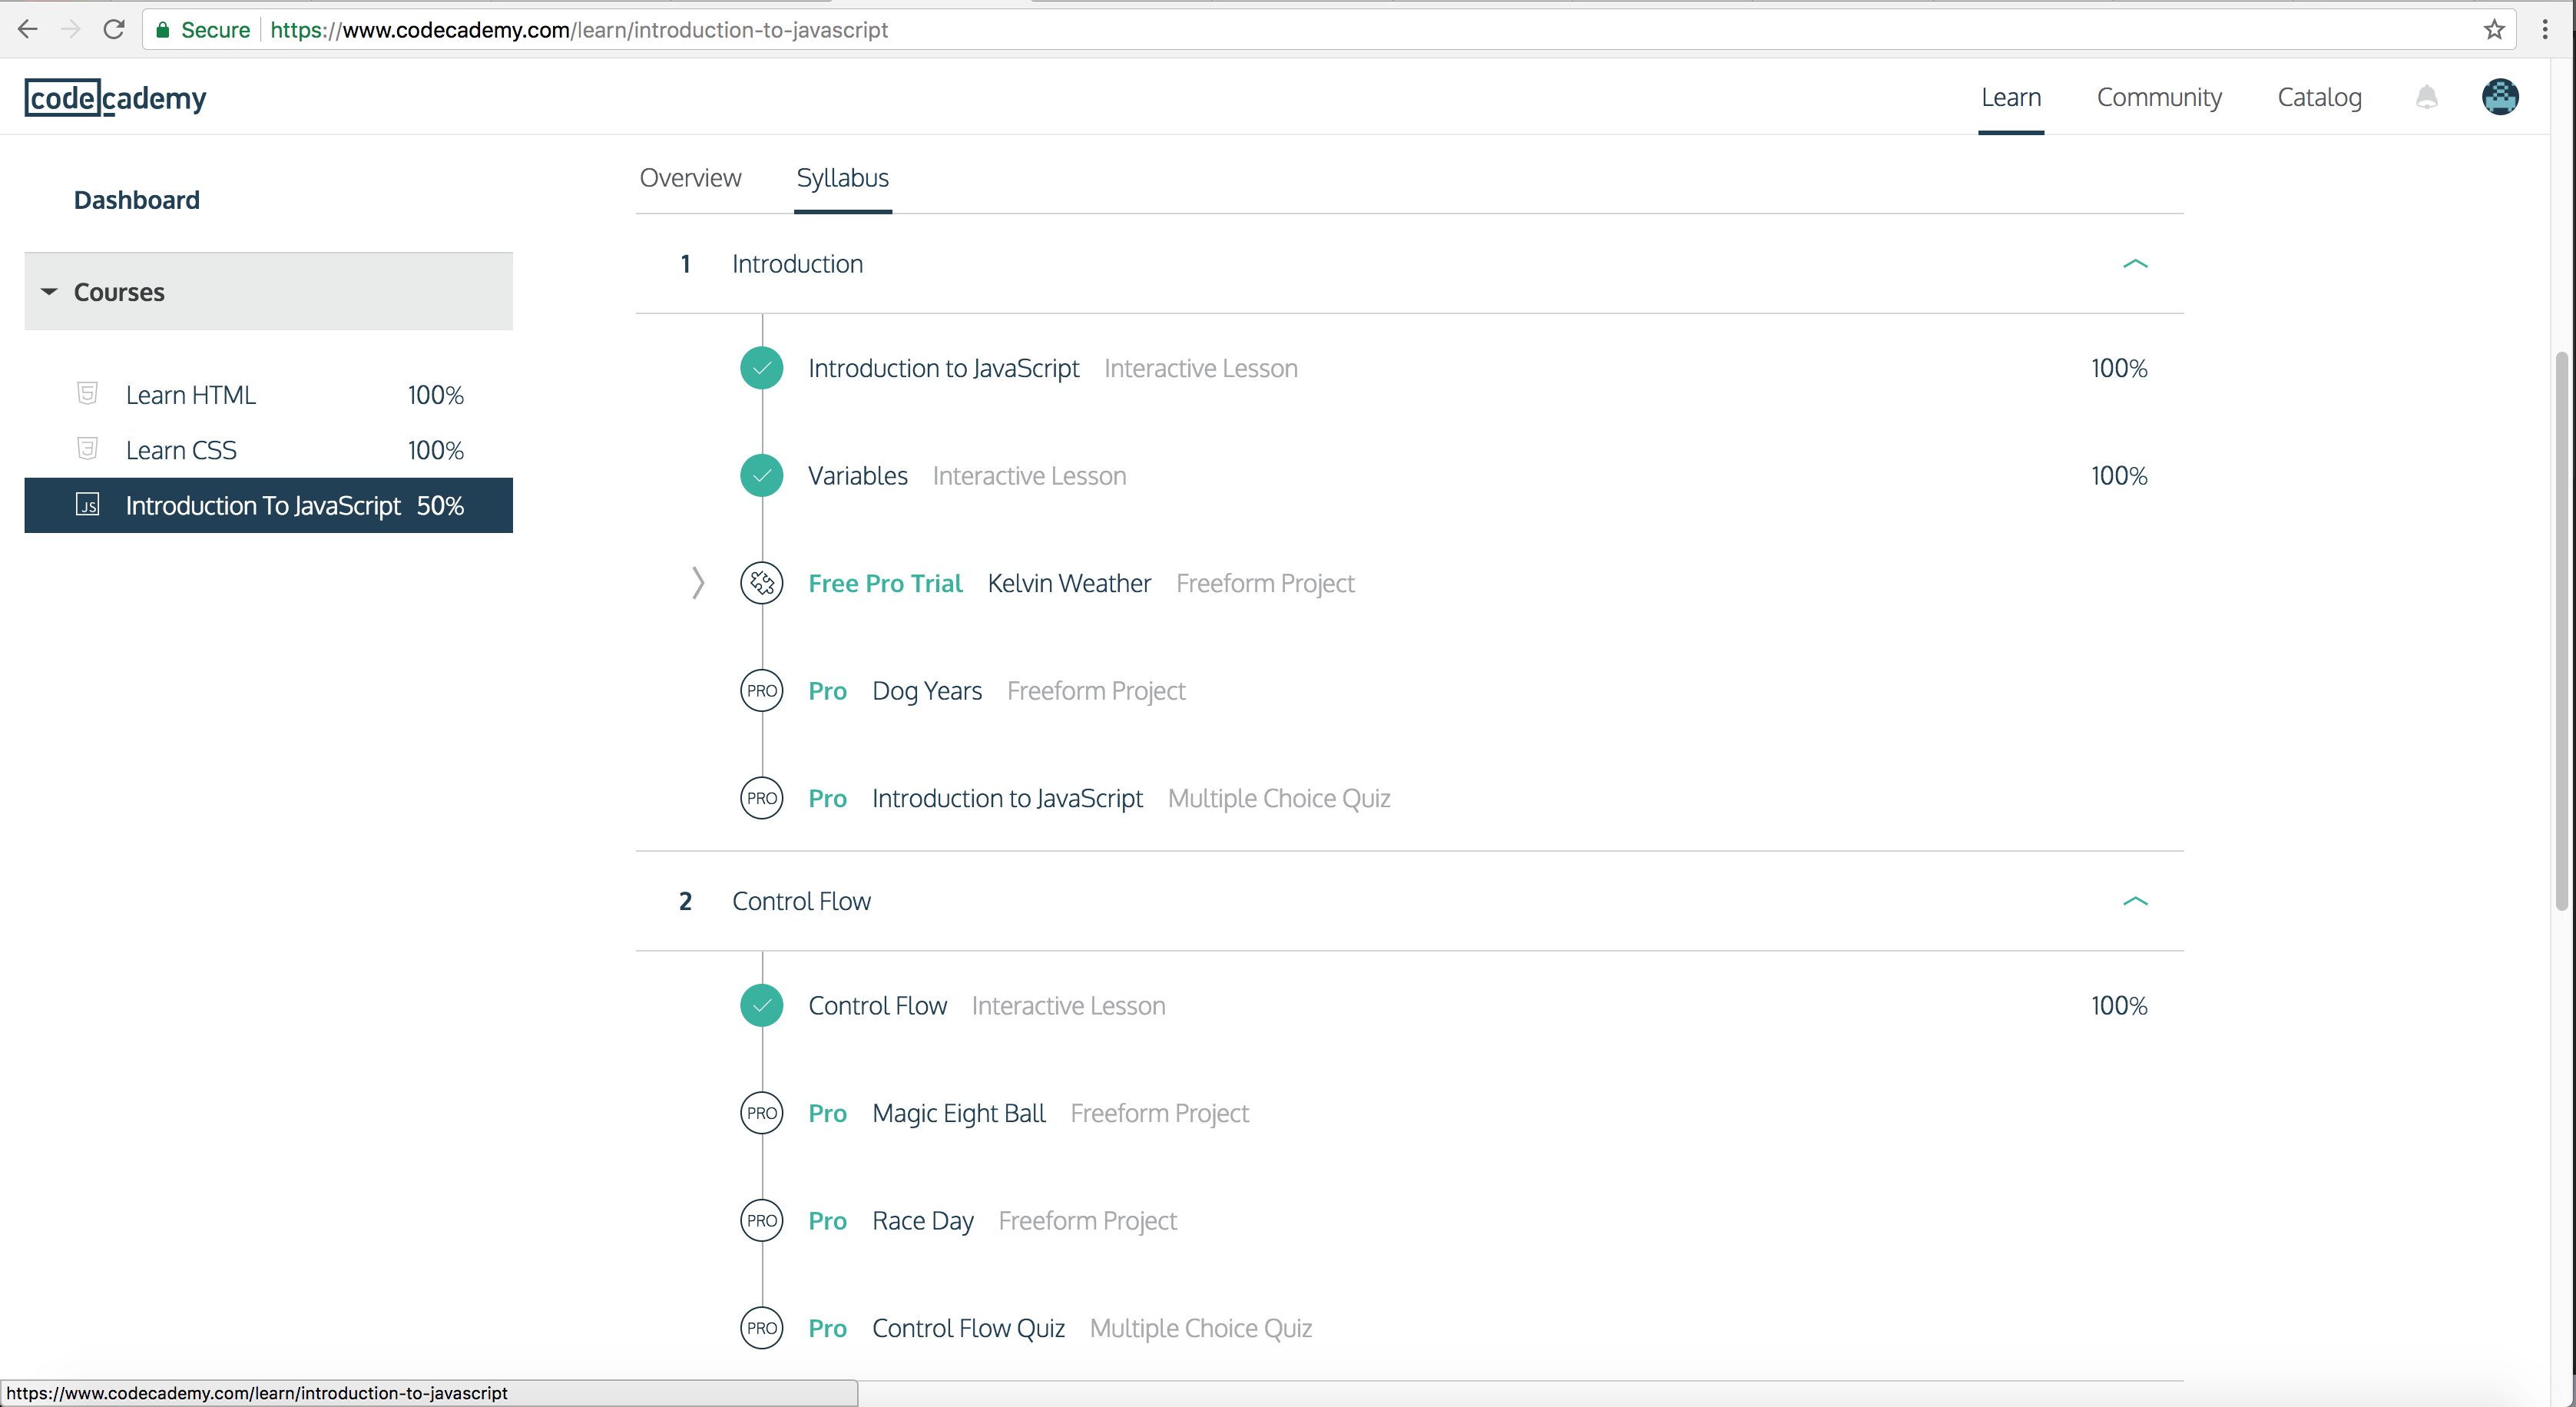Bookmark page with the star icon
This screenshot has width=2576, height=1407.
click(x=2494, y=30)
